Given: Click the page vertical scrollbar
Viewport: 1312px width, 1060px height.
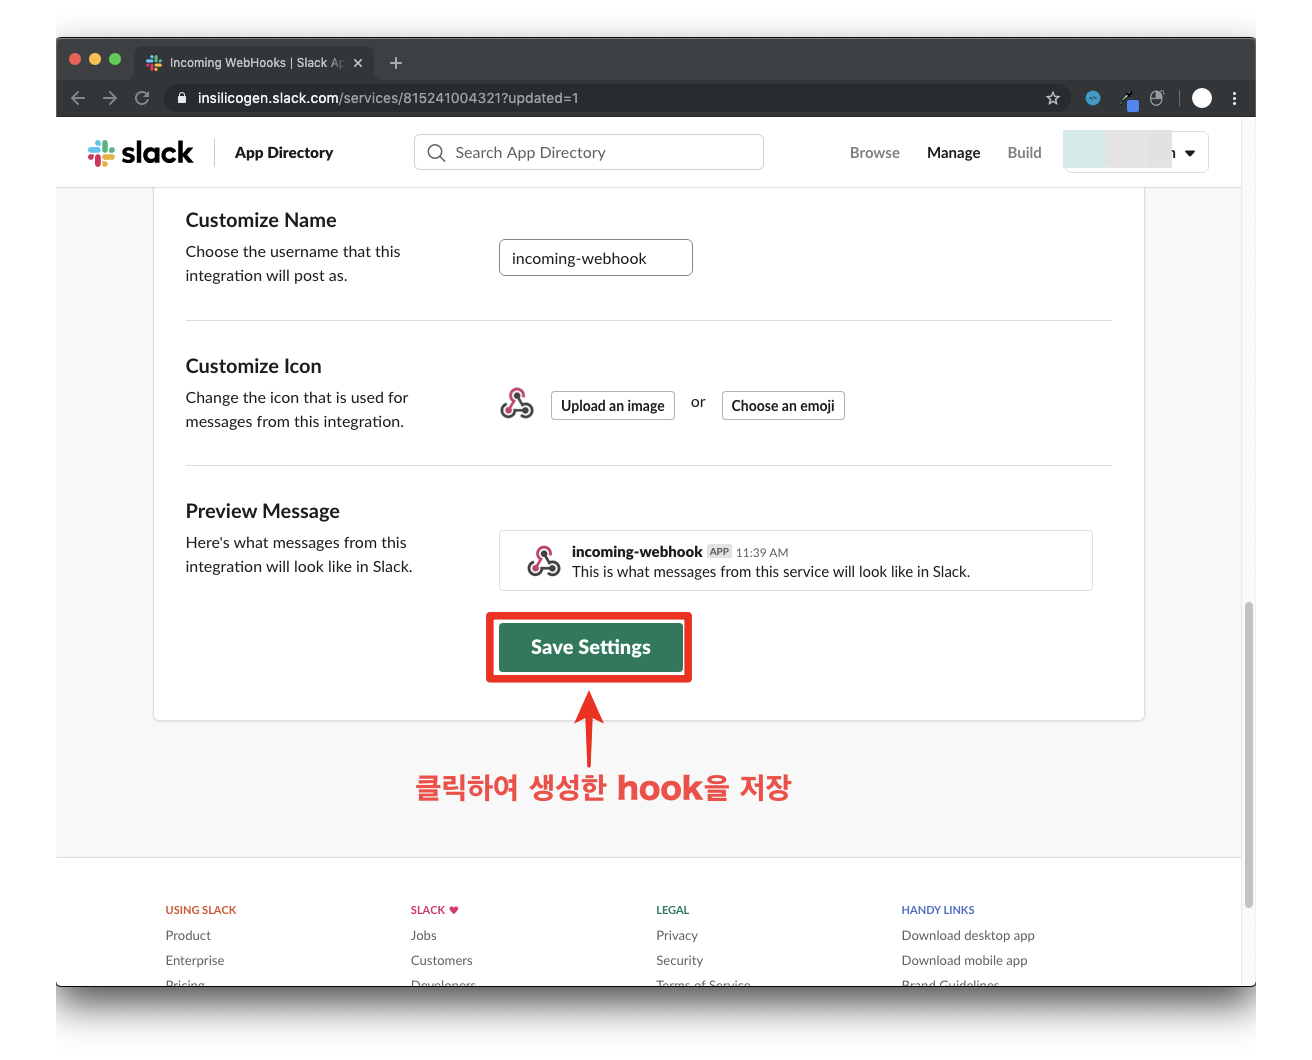Looking at the screenshot, I should click(x=1249, y=754).
